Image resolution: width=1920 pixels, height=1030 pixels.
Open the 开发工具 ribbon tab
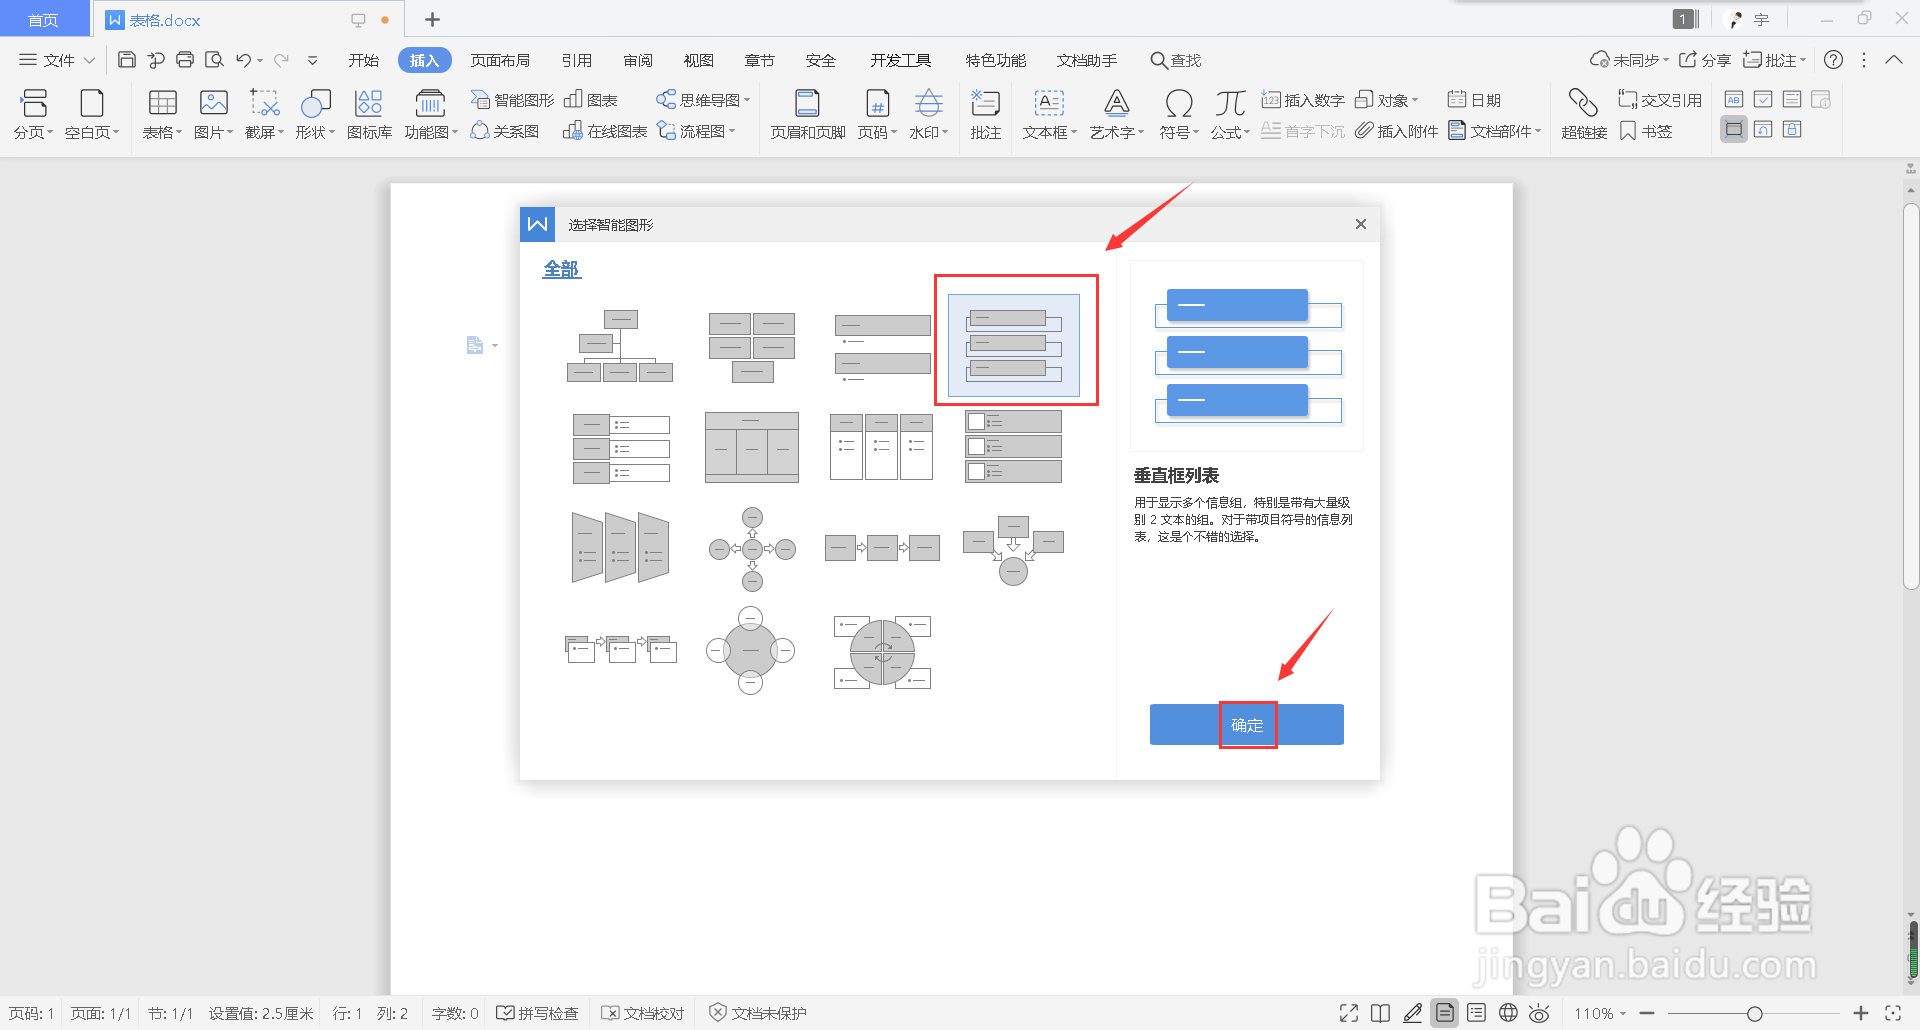[900, 60]
